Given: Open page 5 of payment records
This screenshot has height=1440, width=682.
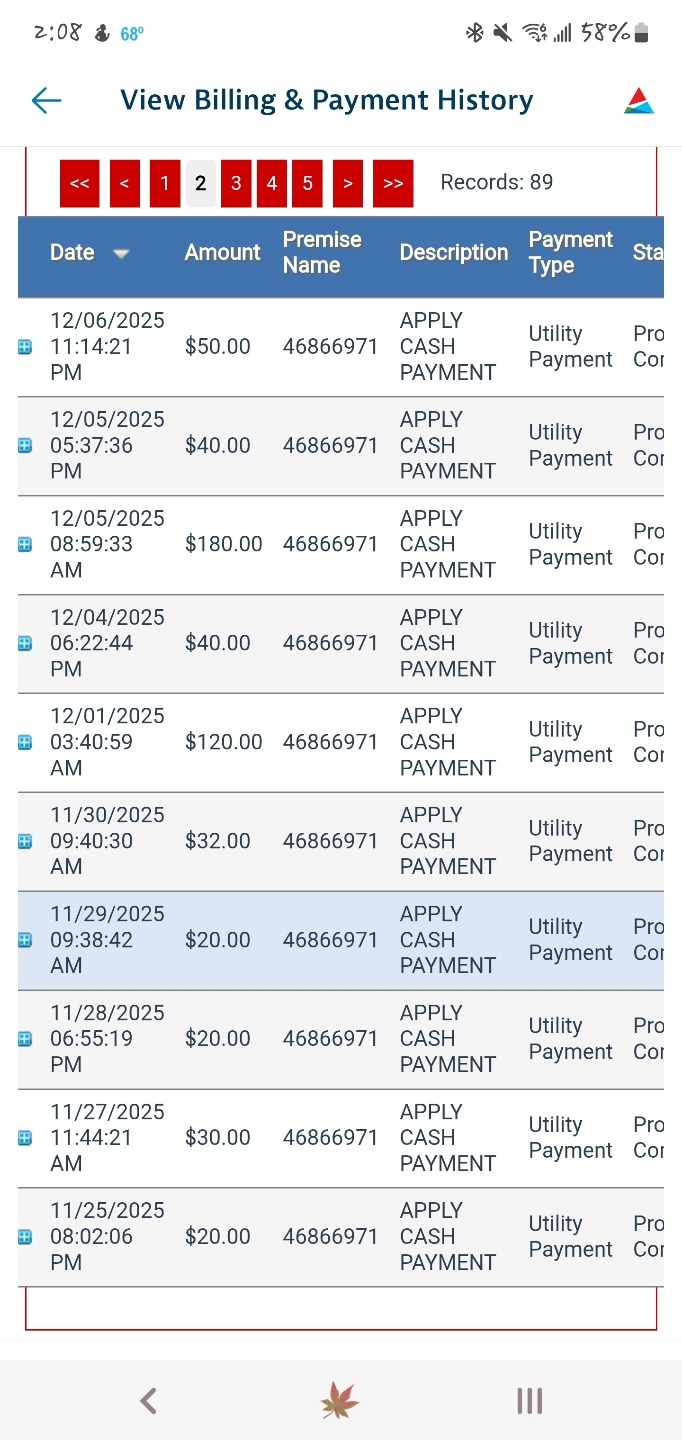Looking at the screenshot, I should pos(307,184).
